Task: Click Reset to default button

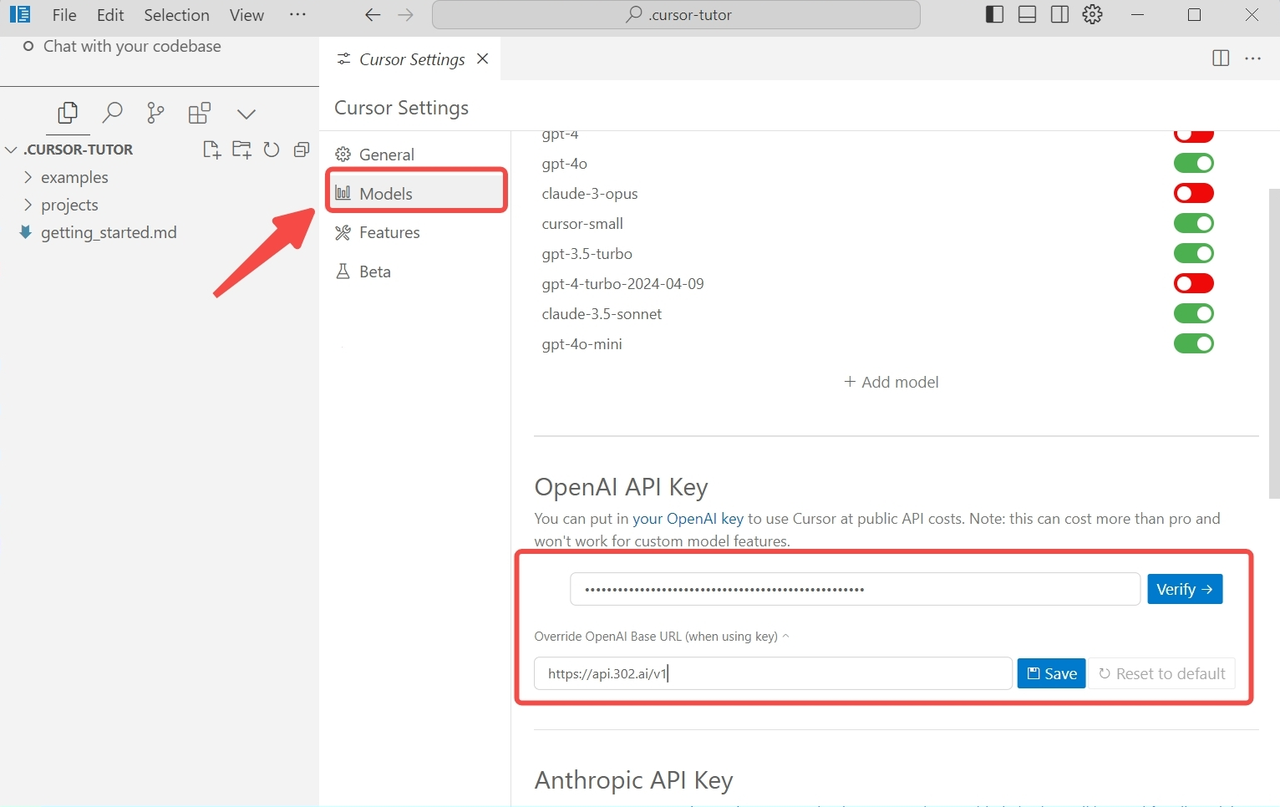Action: (1162, 673)
